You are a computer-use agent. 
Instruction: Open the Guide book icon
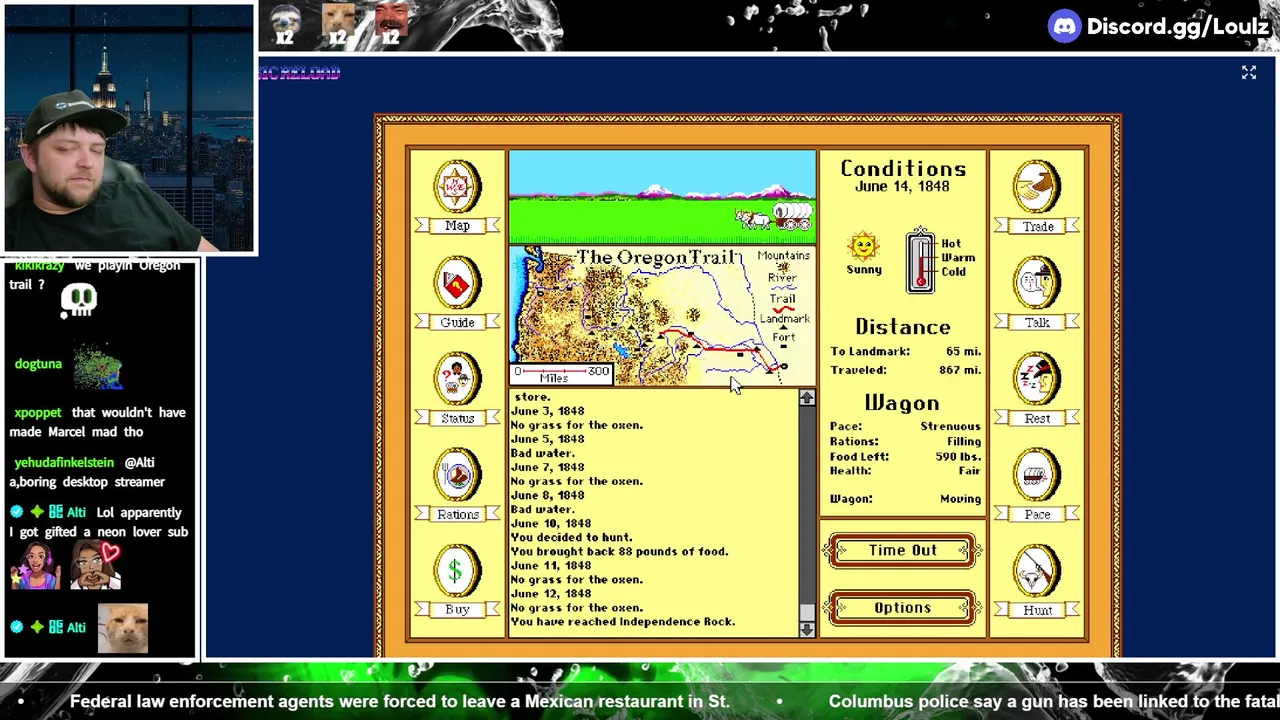pos(457,282)
